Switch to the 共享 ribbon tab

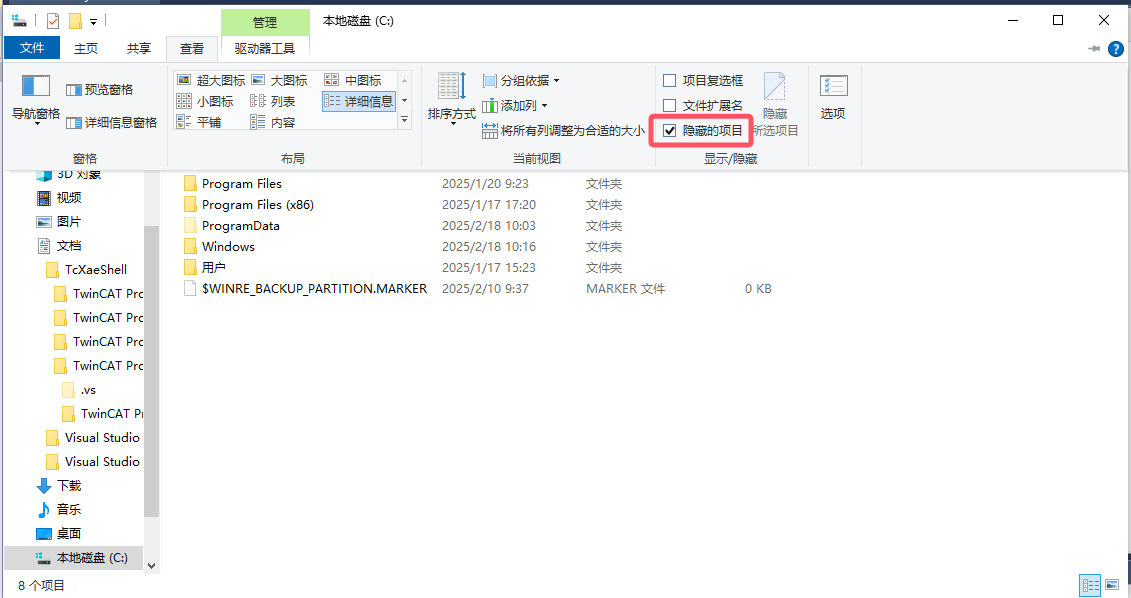(139, 48)
